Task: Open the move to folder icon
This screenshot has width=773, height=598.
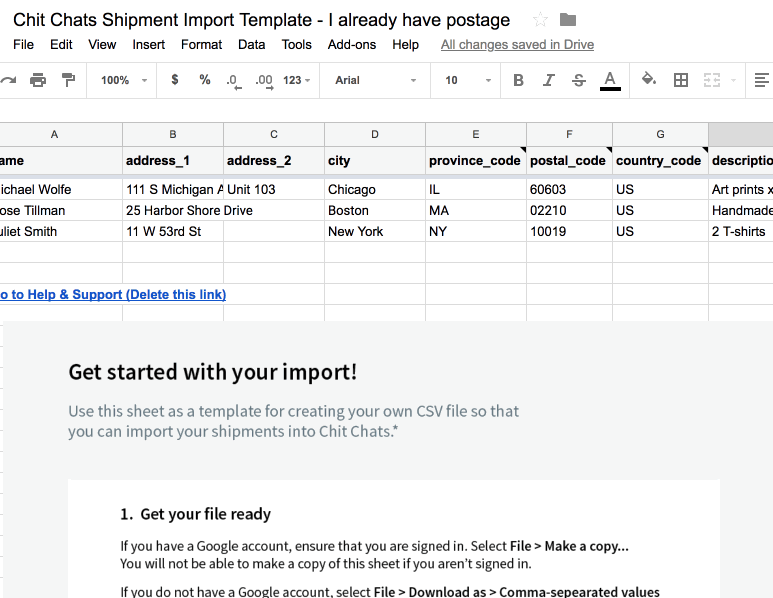Action: pyautogui.click(x=568, y=20)
